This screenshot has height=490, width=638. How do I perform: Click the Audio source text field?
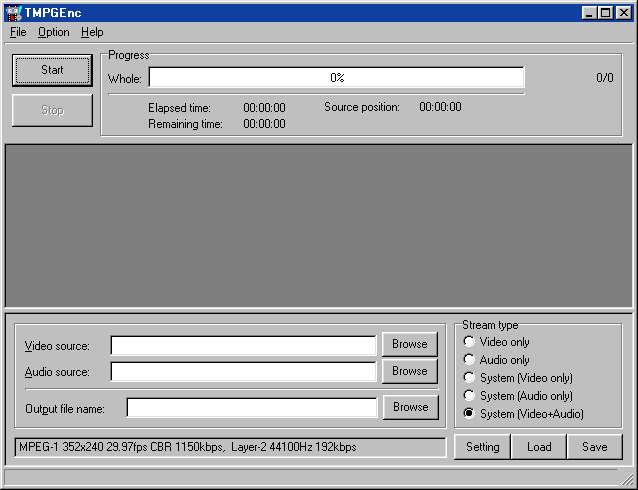(243, 372)
